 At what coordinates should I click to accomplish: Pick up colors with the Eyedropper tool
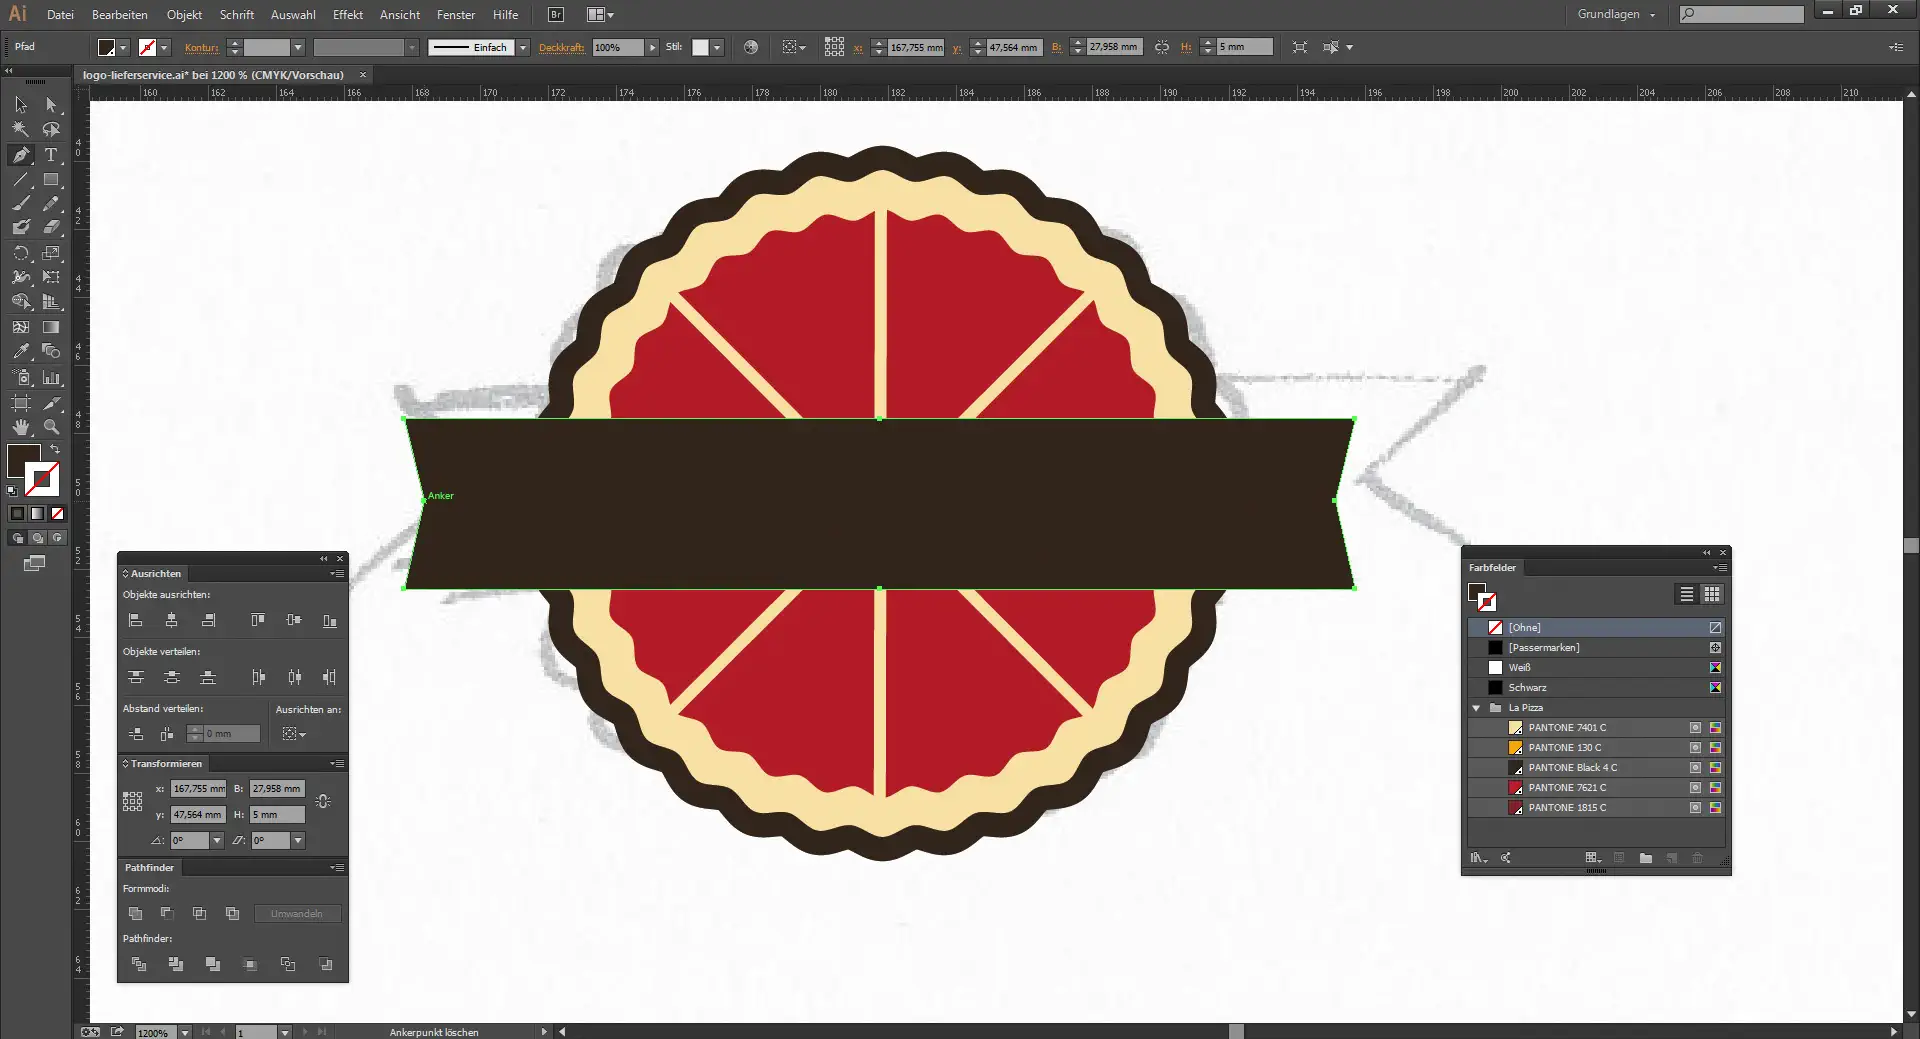[x=20, y=352]
